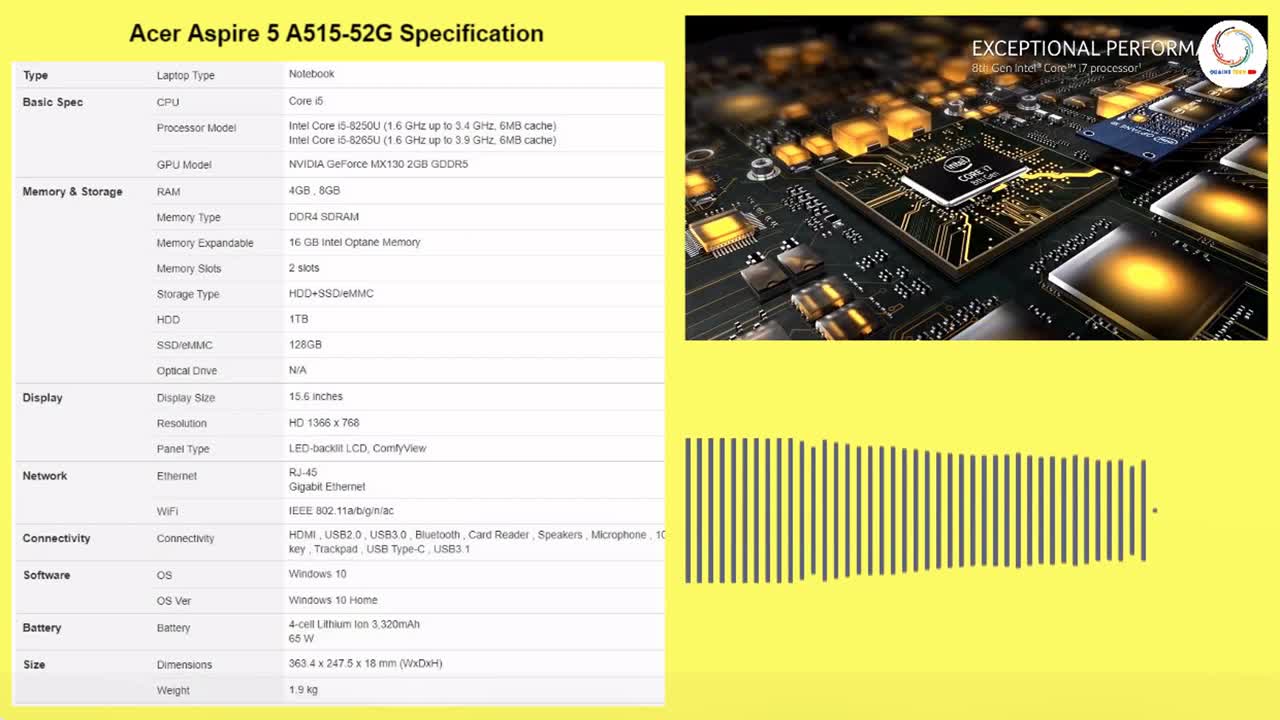Click the '4GB , 8GB' value
Screen dimensions: 1280x720
click(314, 191)
